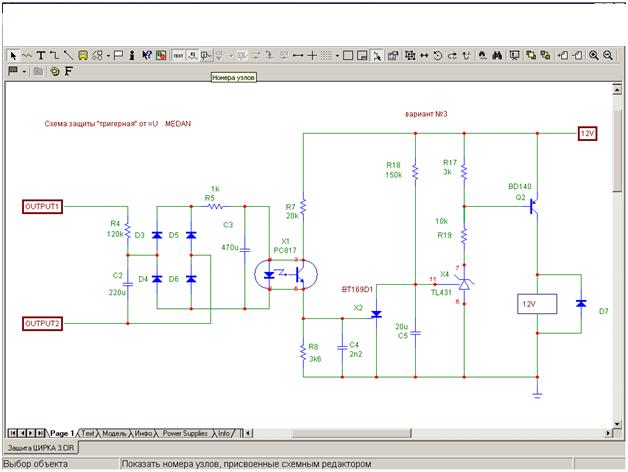628x472 pixels.
Task: Click the Rubberbanding pointer icon
Action: pos(376,56)
